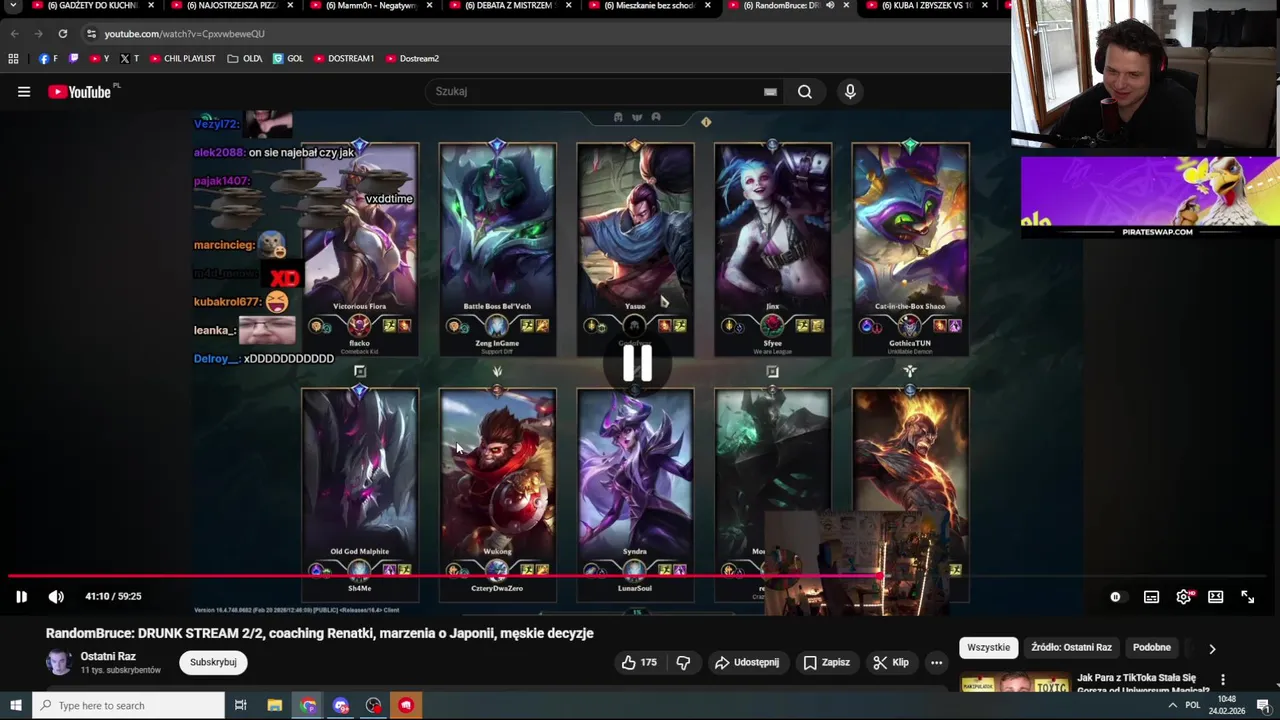
Task: Mute the video volume
Action: pos(56,597)
